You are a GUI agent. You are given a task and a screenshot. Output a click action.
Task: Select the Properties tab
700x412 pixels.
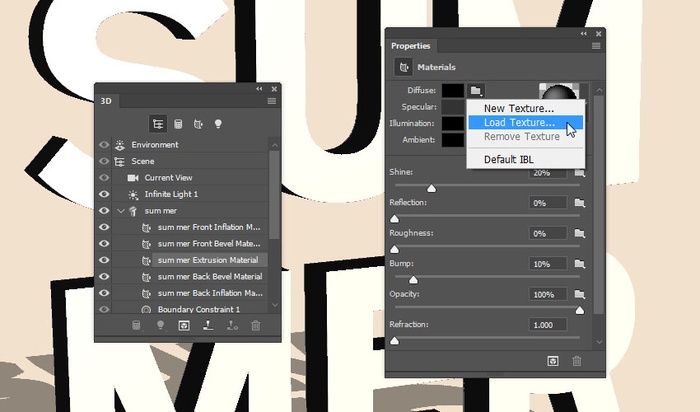coord(411,46)
